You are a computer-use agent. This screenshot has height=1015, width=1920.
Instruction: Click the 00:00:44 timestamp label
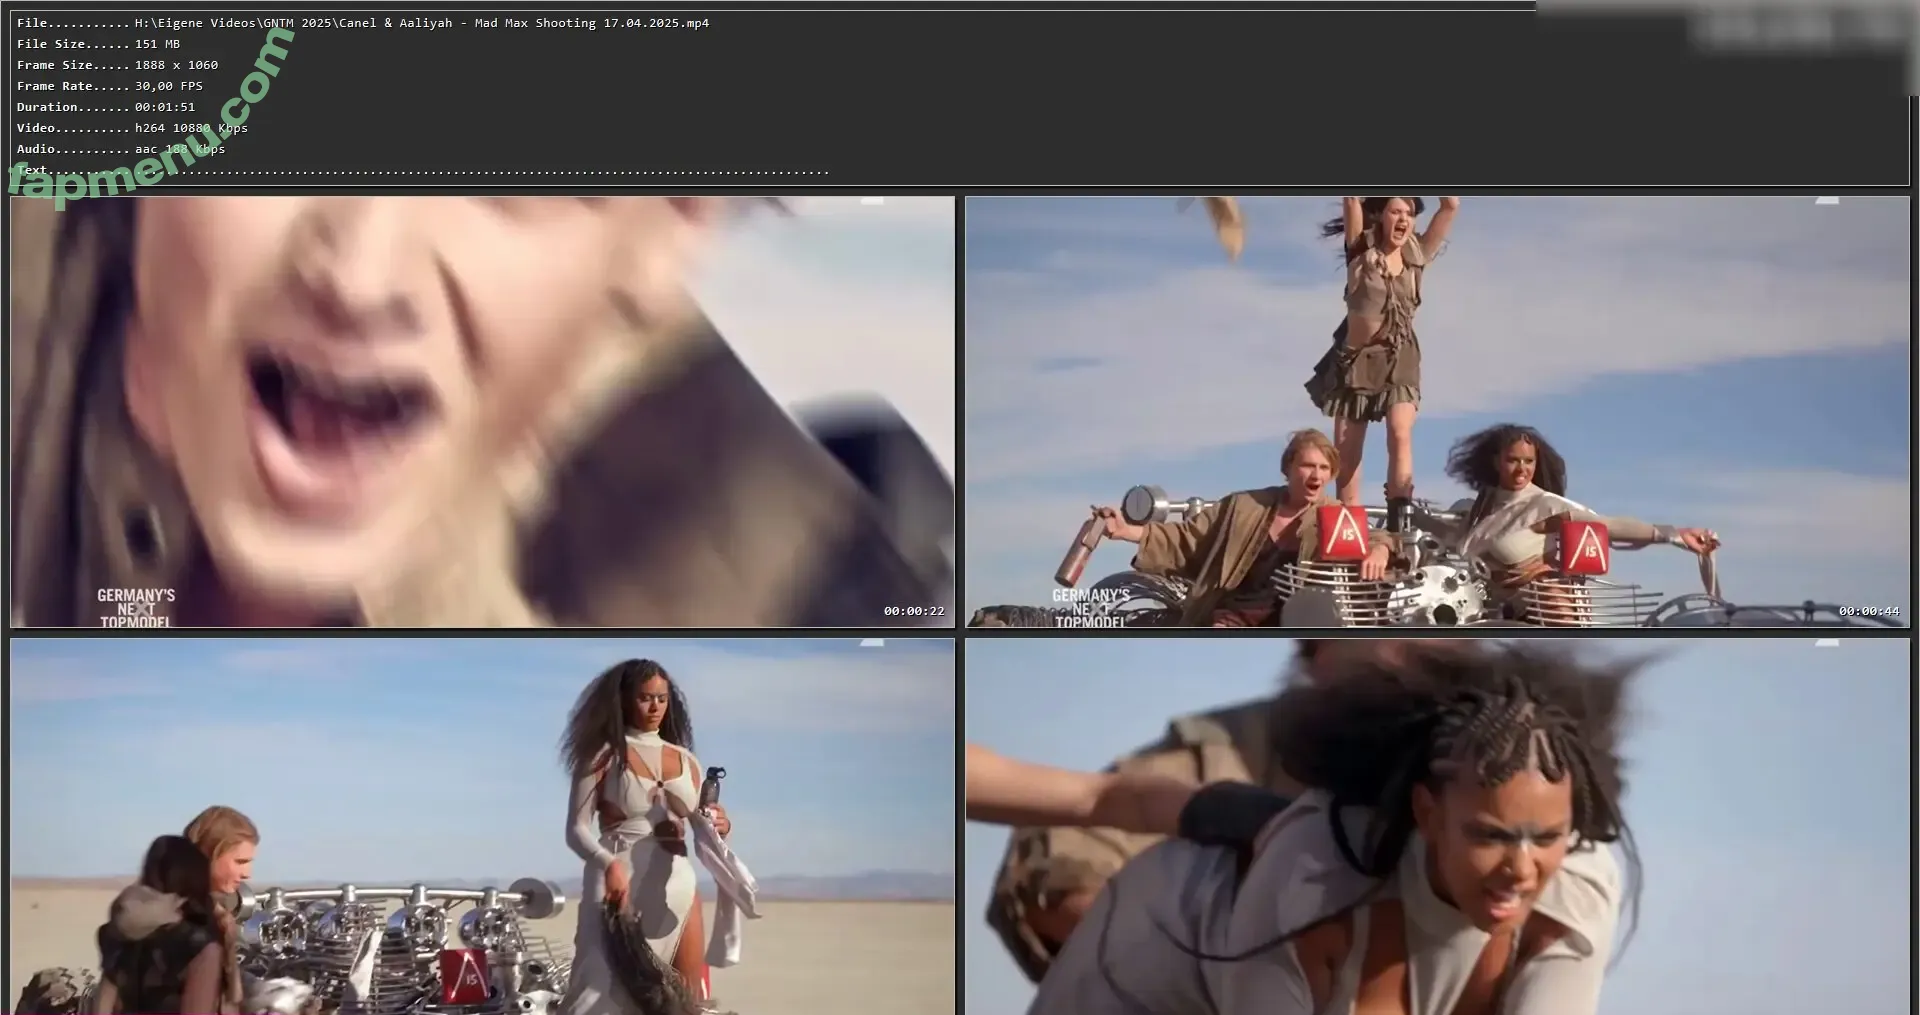click(x=1868, y=611)
